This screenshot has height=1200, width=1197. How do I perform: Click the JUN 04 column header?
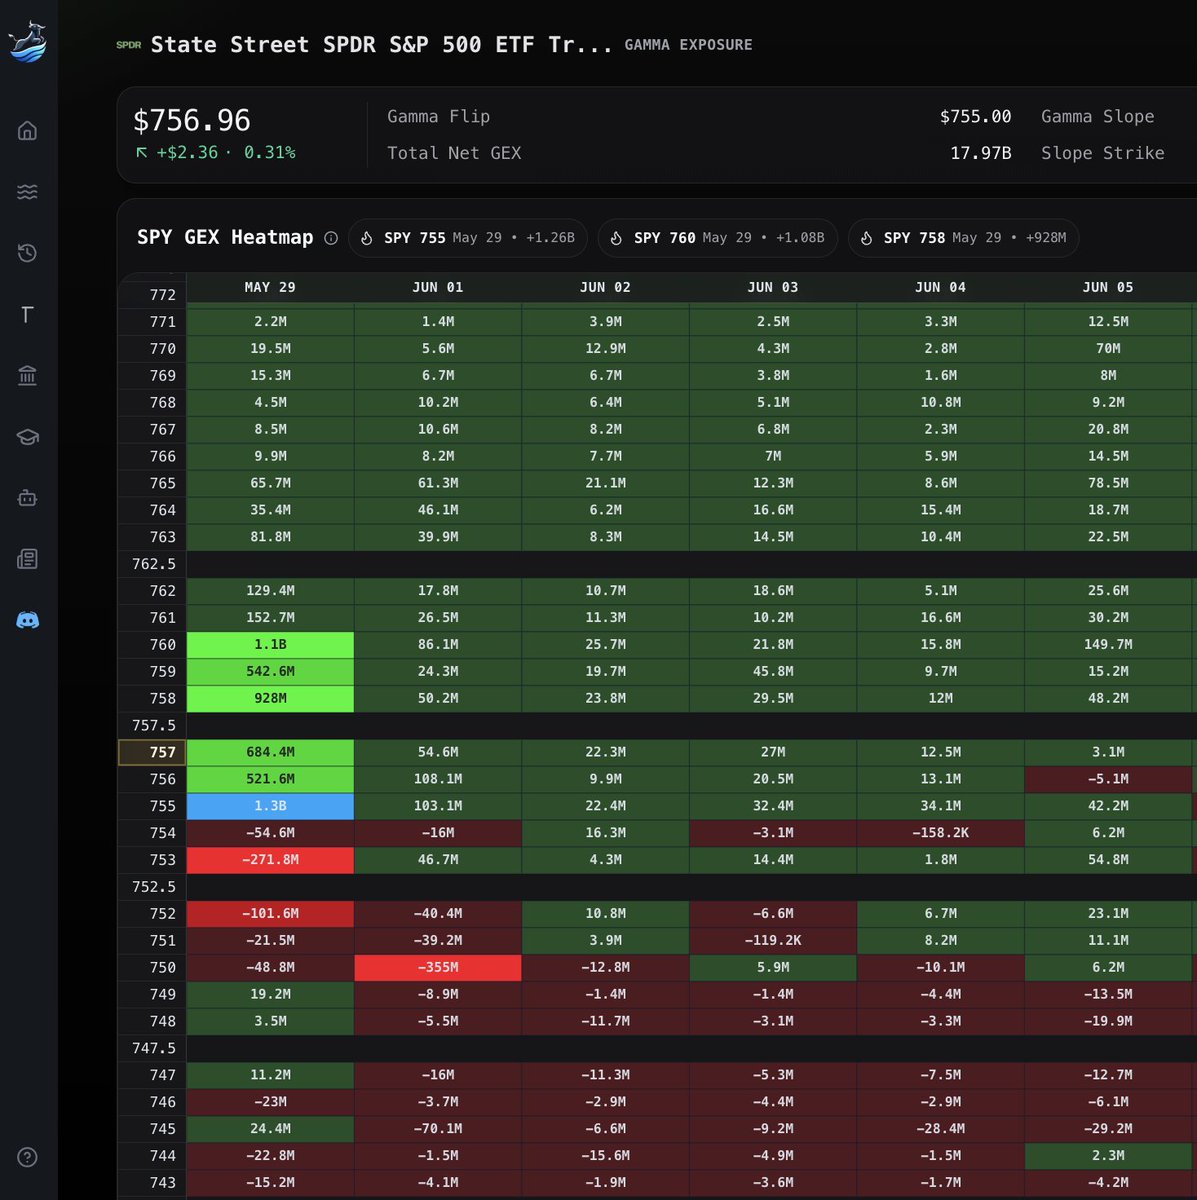click(941, 287)
